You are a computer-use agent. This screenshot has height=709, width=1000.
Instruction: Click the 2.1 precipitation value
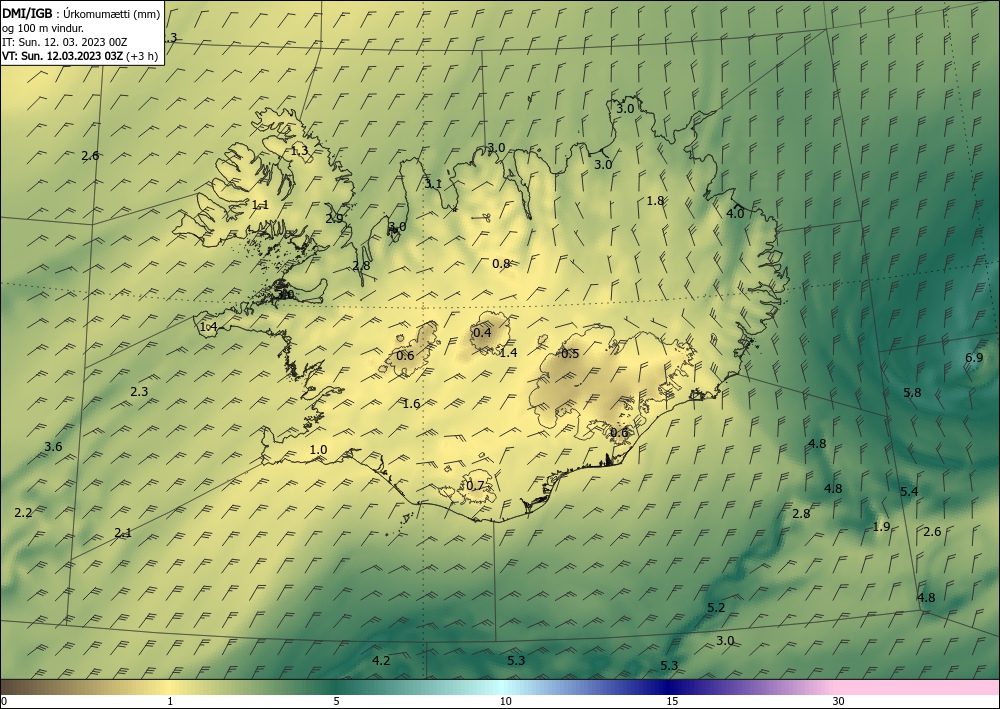pyautogui.click(x=123, y=532)
